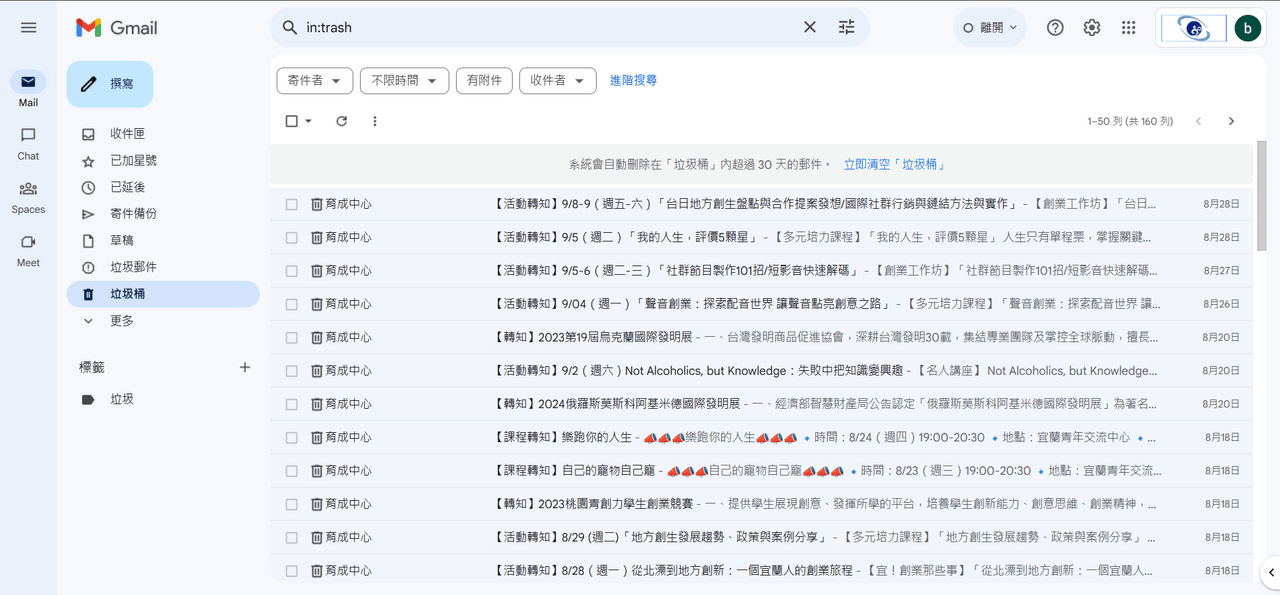Click the newer messages previous arrow
Image resolution: width=1280 pixels, height=595 pixels.
click(1199, 121)
